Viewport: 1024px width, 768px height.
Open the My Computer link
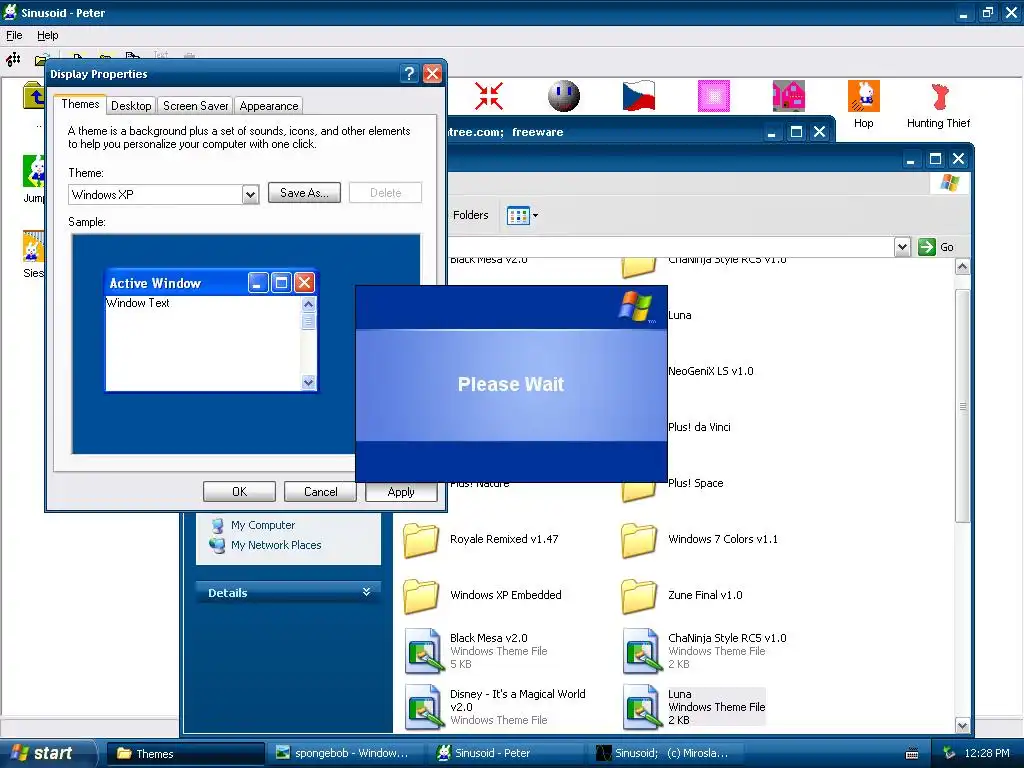pyautogui.click(x=263, y=525)
